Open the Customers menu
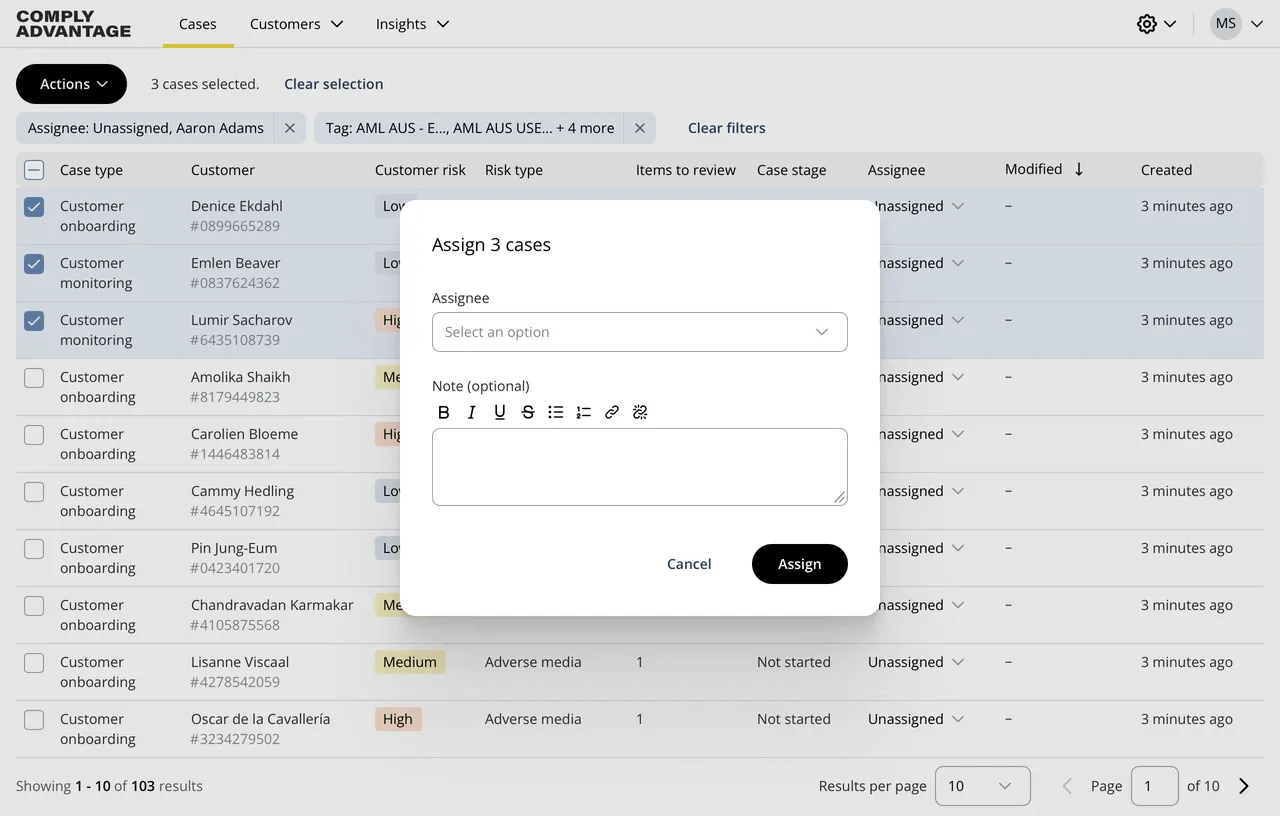The width and height of the screenshot is (1280, 816). pos(285,23)
